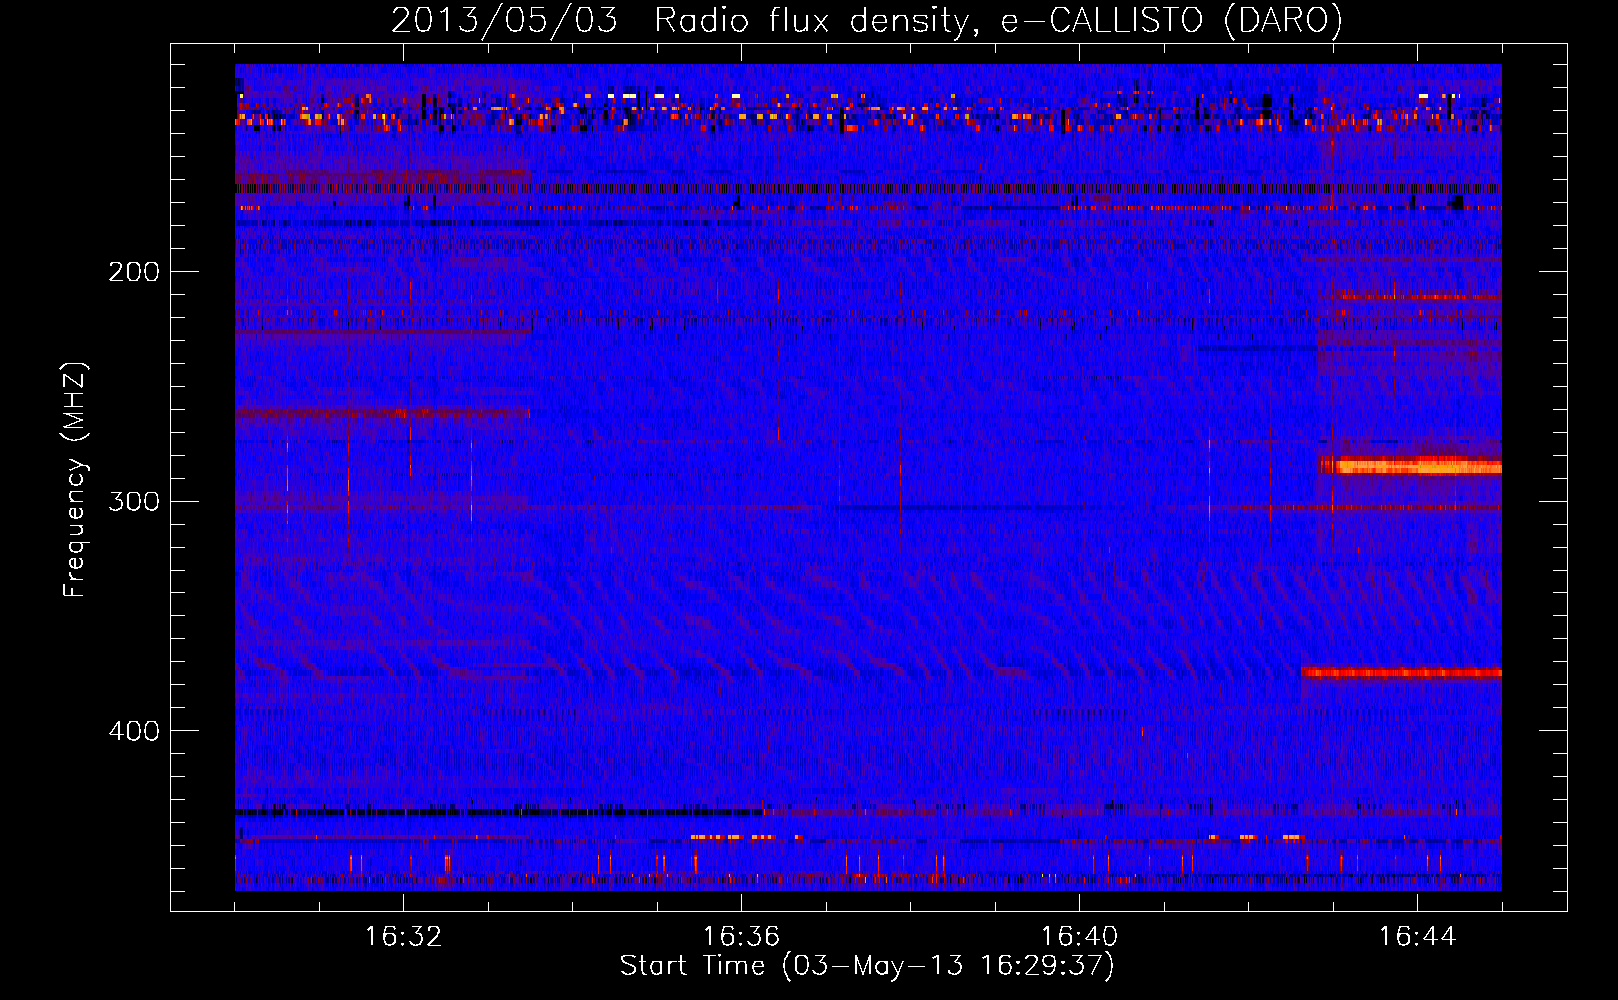Screen dimensions: 1618x1000
Task: Click the "Frequency (MHZ)" axis label
Action: (x=75, y=480)
